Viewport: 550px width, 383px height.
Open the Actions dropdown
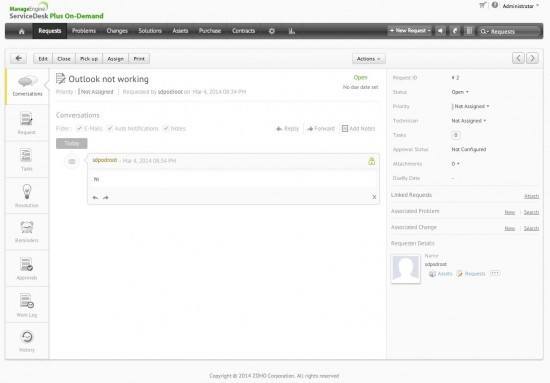tap(368, 59)
